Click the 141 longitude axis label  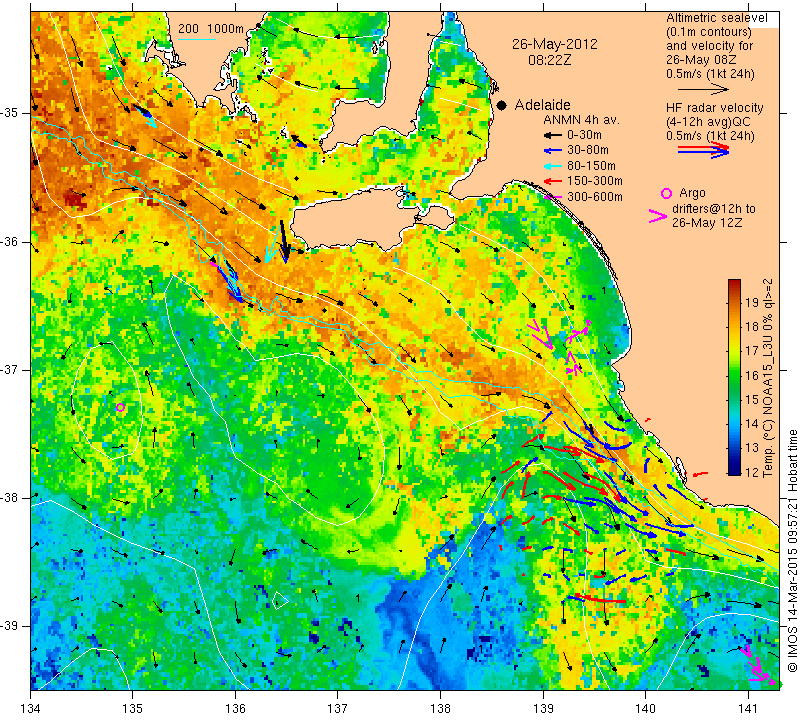click(x=748, y=708)
